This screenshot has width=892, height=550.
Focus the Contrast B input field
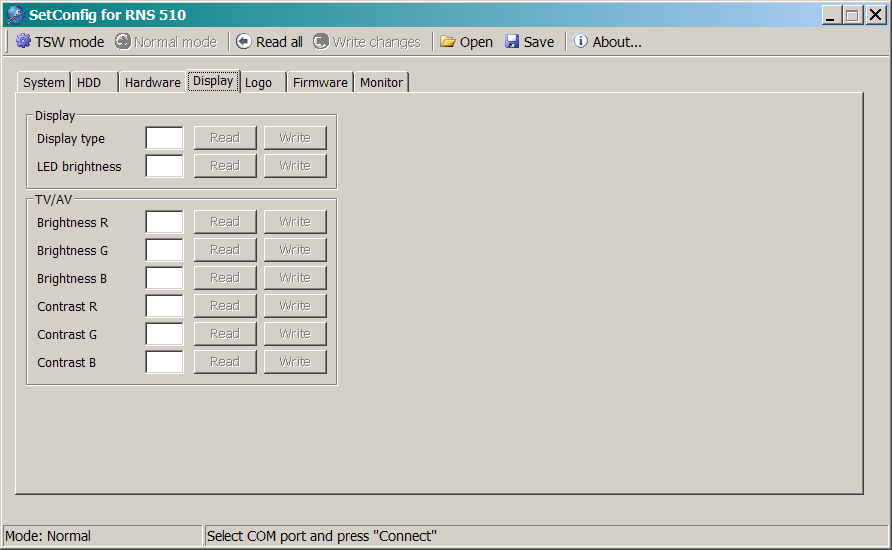click(164, 362)
